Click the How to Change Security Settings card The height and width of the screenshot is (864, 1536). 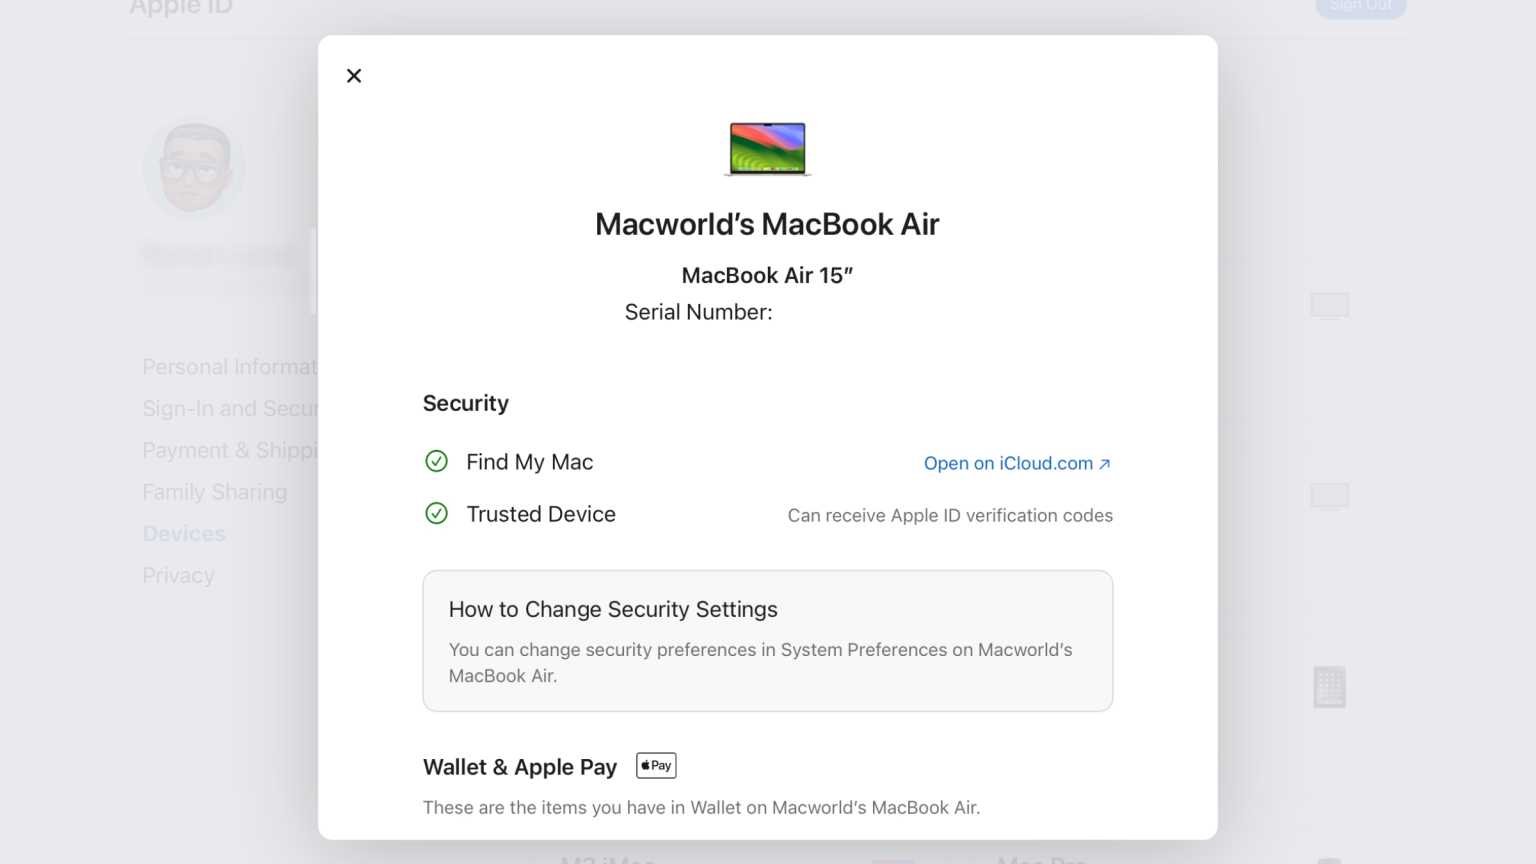(x=767, y=640)
